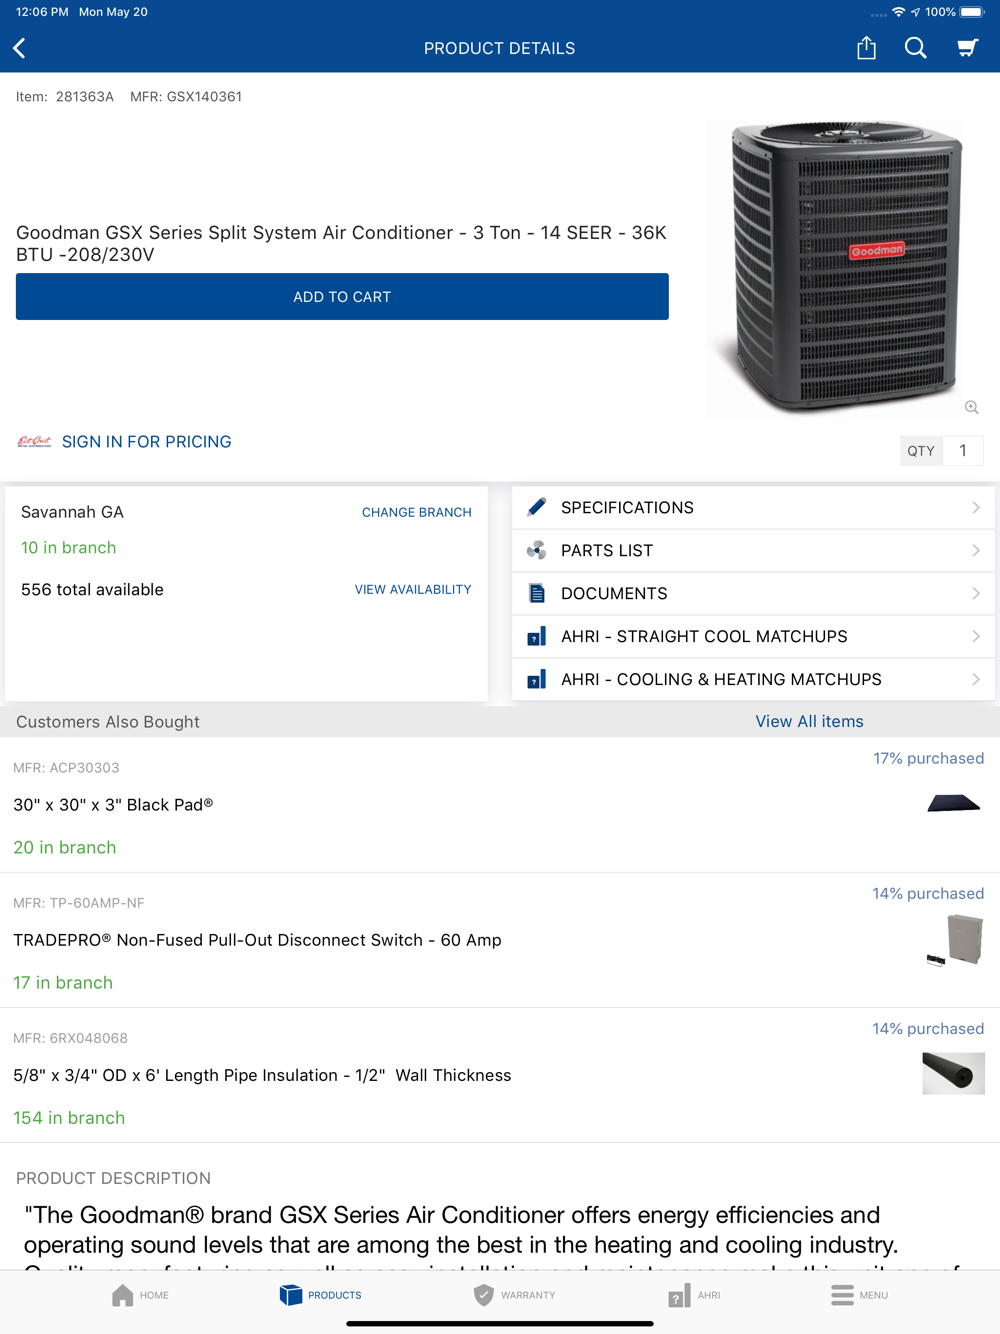Tap the share icon in header

coord(866,47)
